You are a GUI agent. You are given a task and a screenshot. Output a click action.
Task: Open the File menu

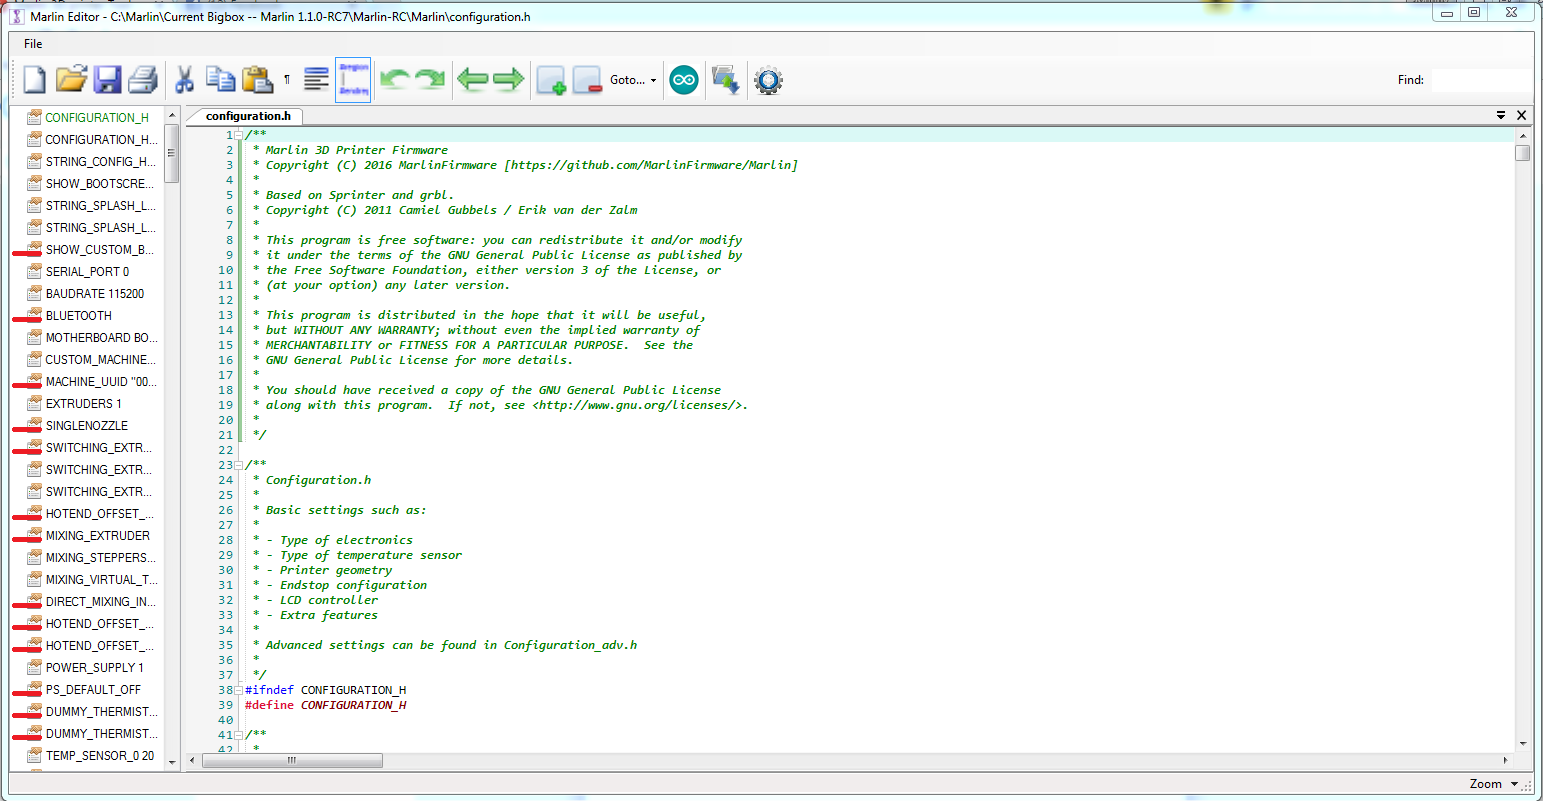(x=33, y=44)
